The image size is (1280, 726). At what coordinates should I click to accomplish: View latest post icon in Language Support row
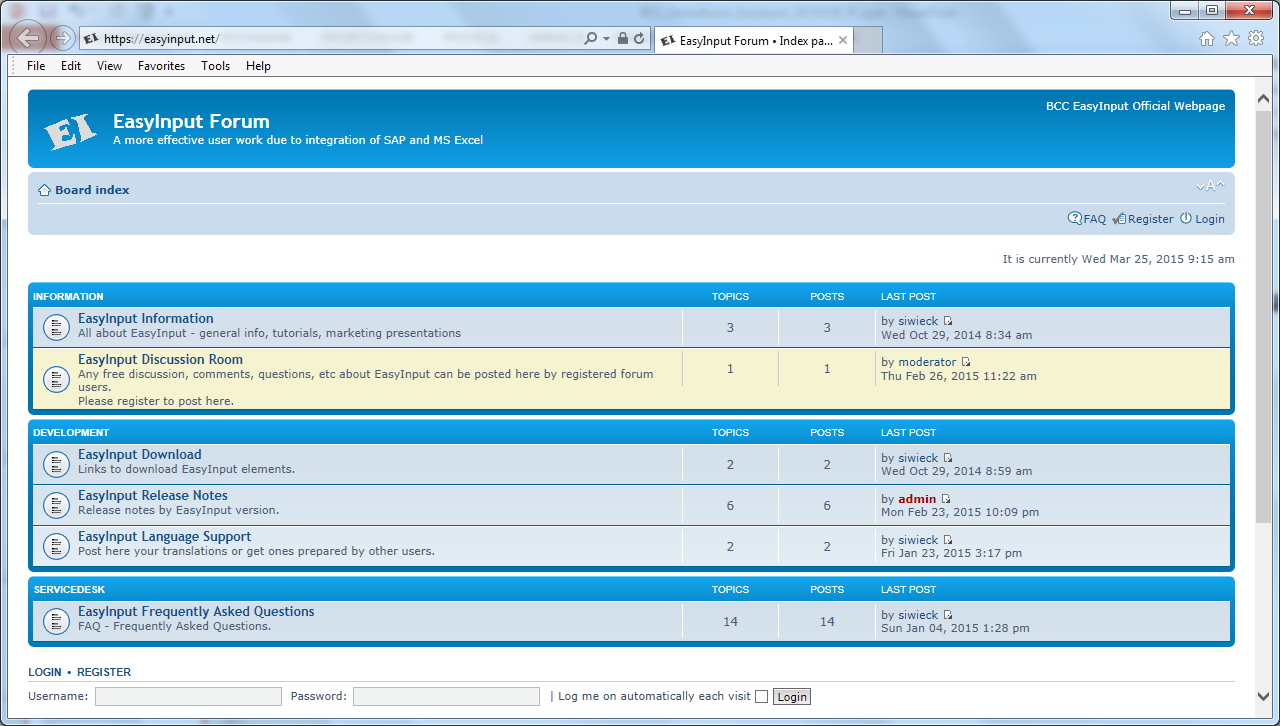(948, 540)
